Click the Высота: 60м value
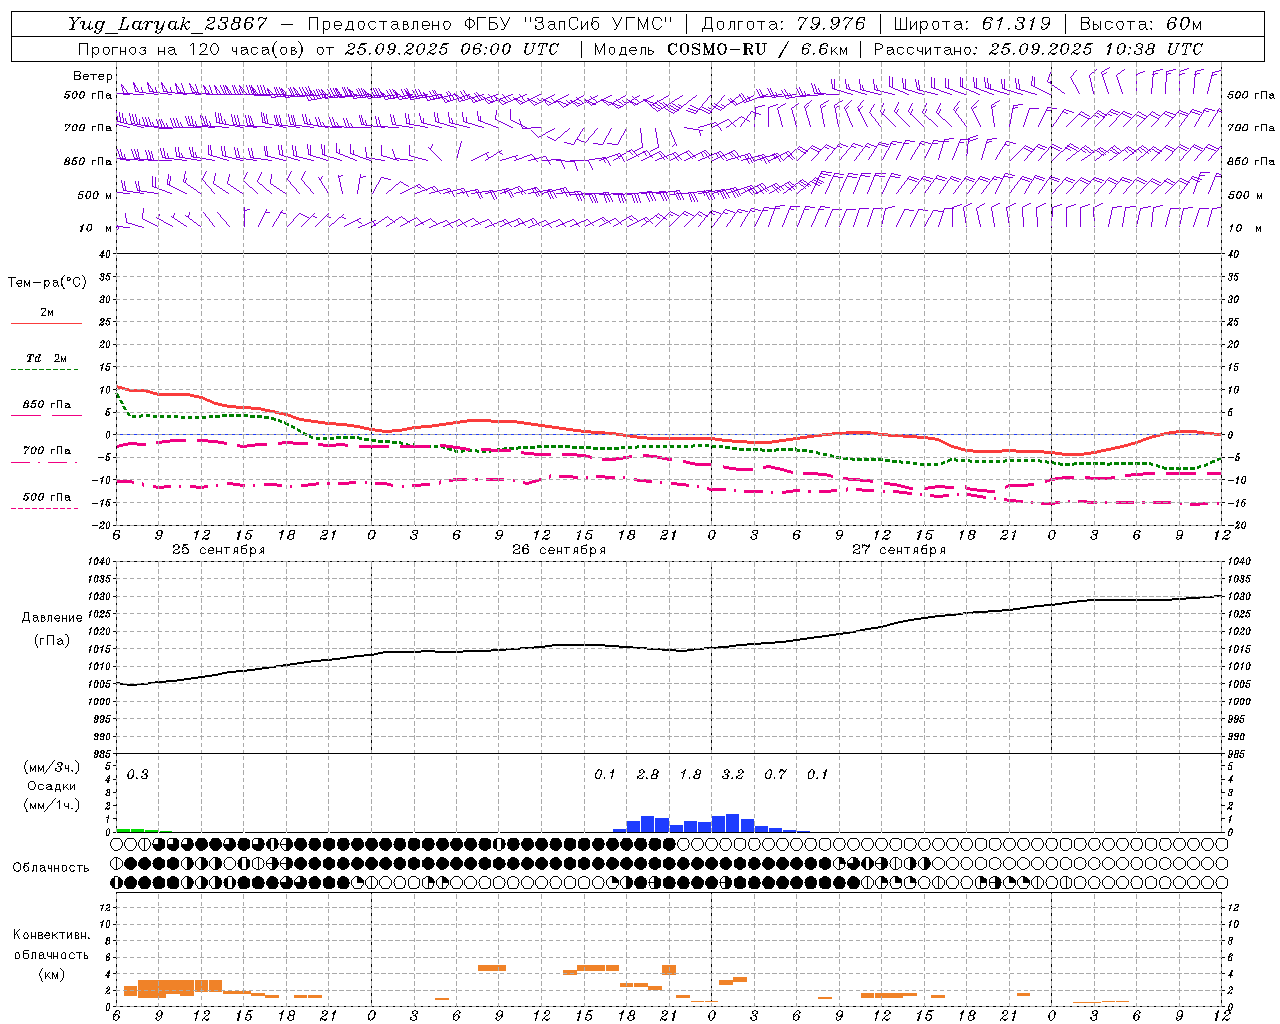1280x1024 pixels. click(1140, 24)
